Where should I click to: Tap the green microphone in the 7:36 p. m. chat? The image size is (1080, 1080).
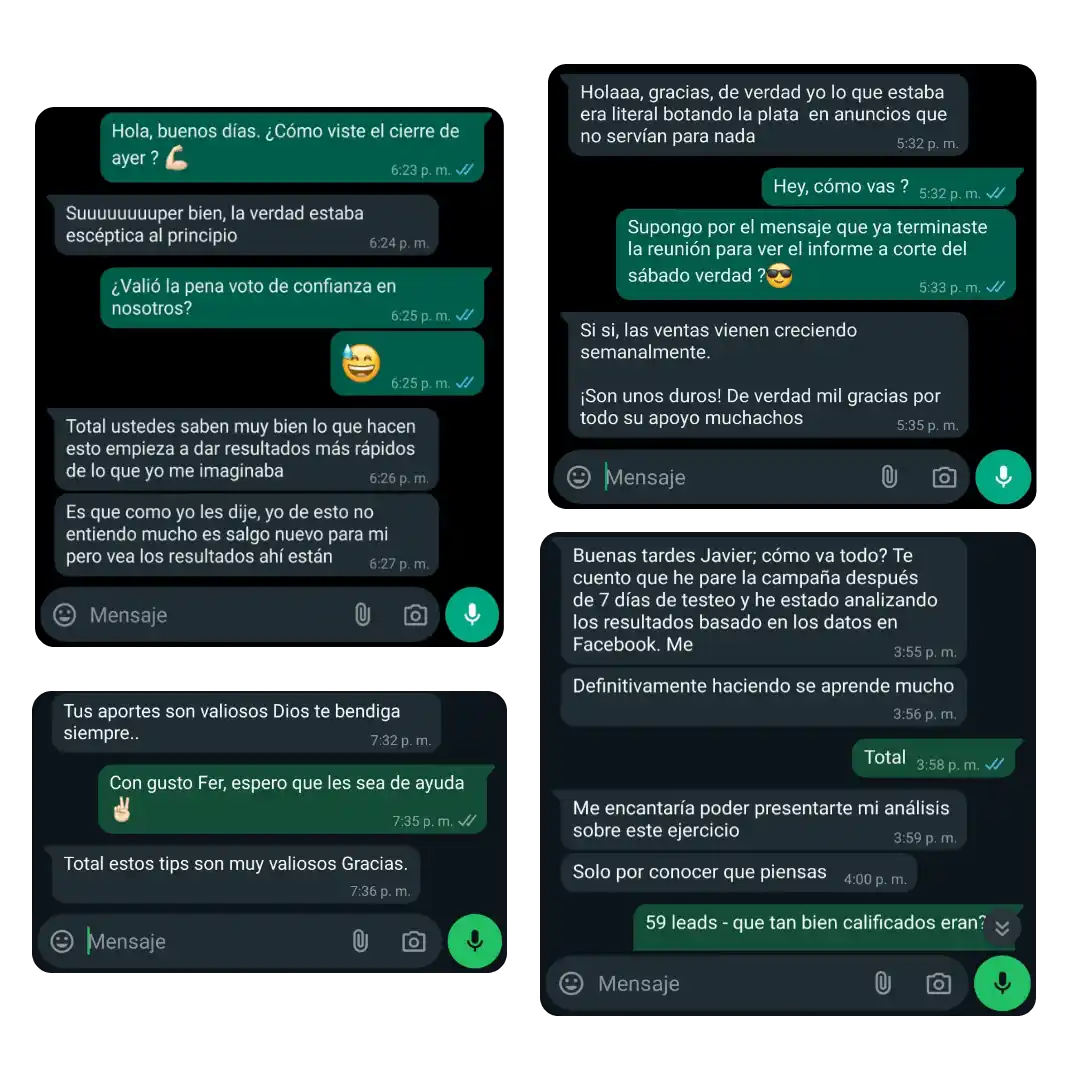[475, 941]
